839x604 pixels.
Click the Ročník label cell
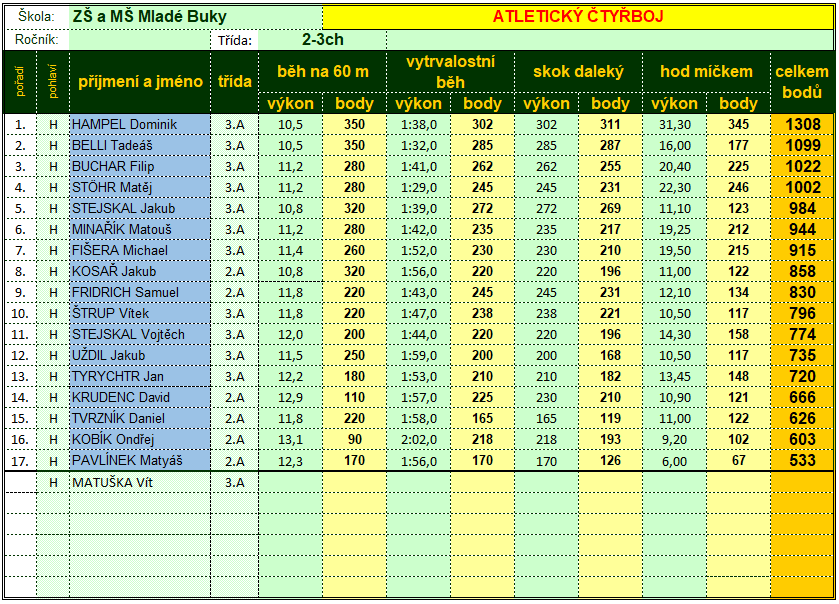pyautogui.click(x=36, y=40)
